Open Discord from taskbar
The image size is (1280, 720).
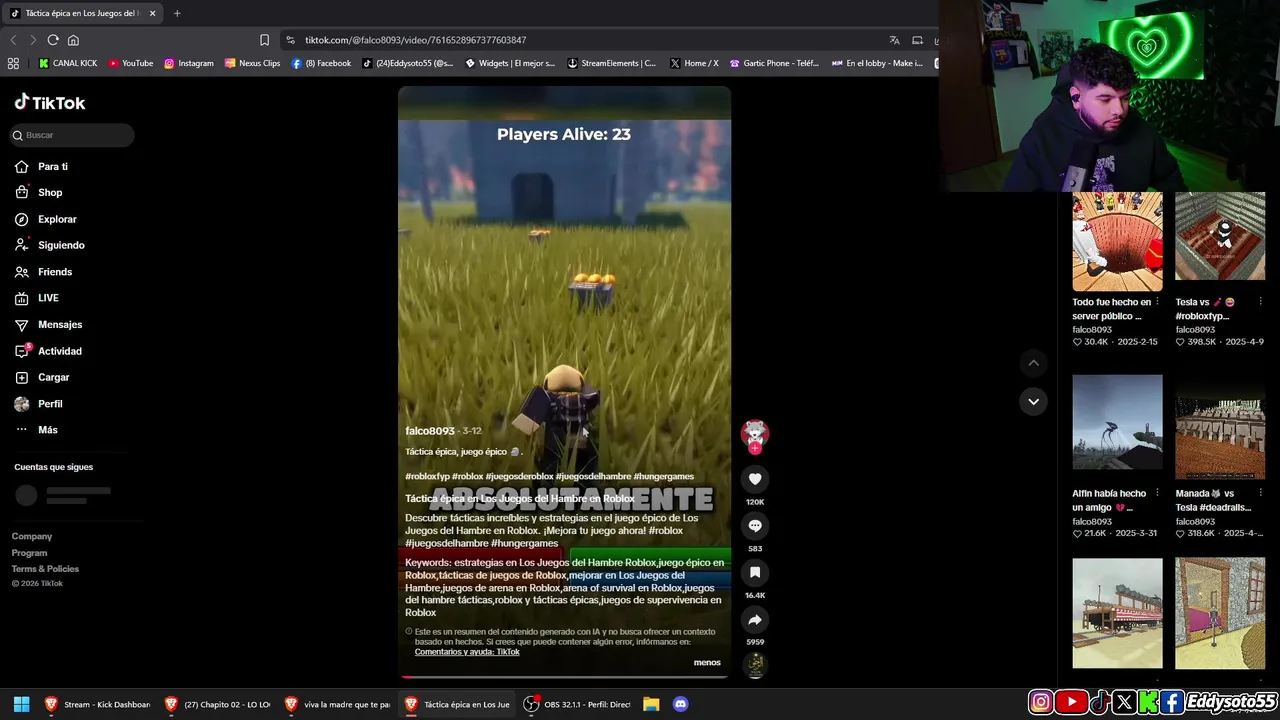point(681,704)
